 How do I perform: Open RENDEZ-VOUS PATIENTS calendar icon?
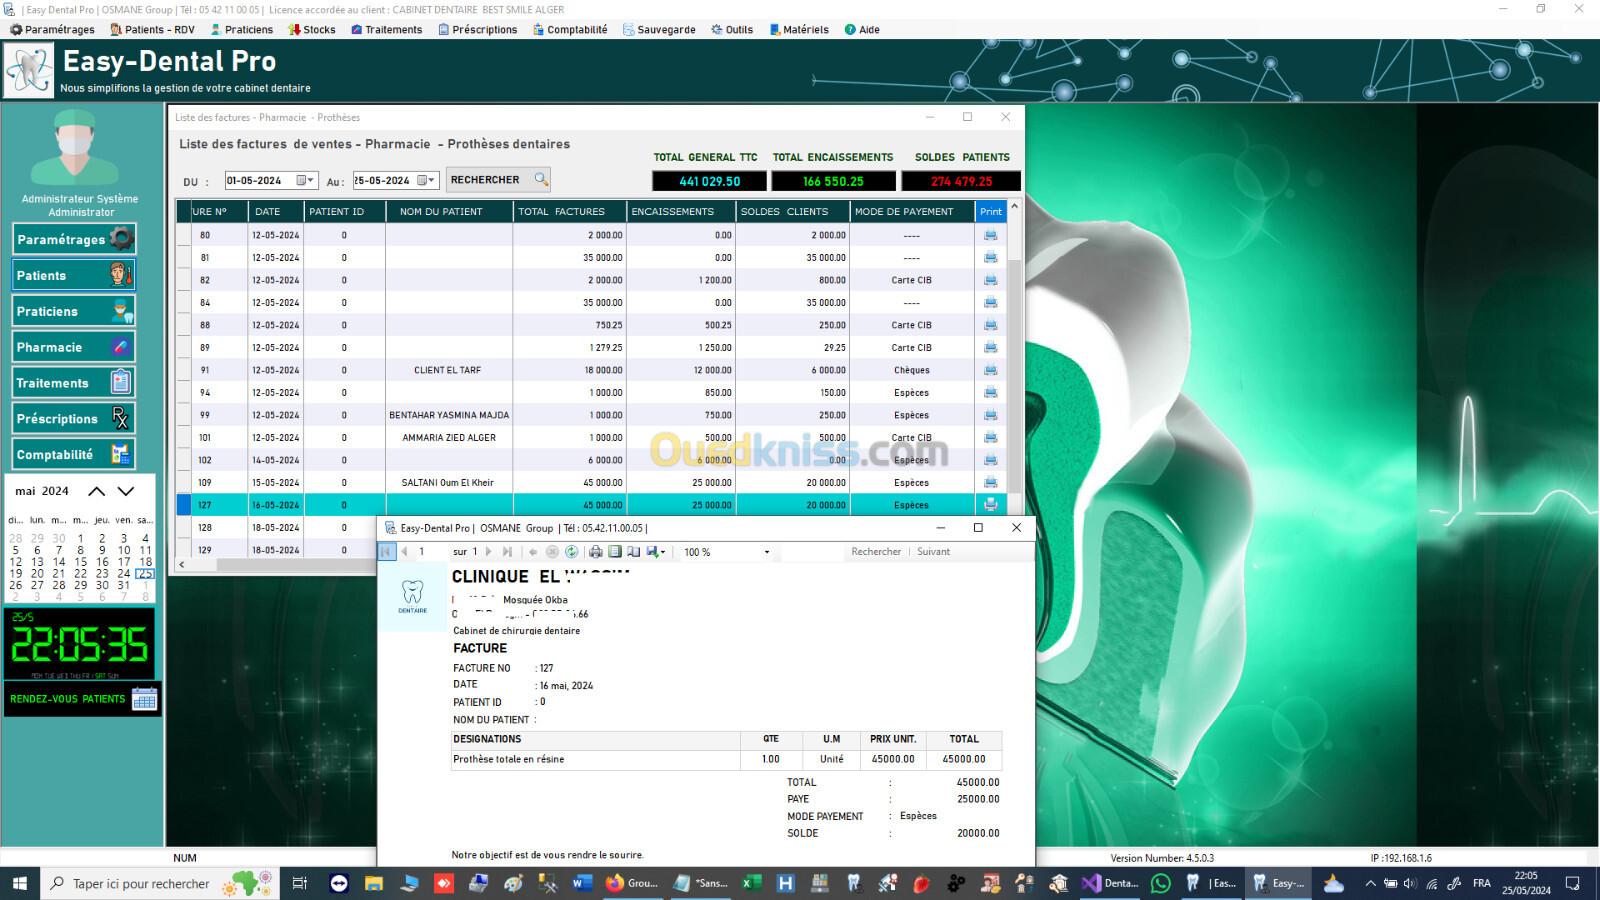point(144,699)
